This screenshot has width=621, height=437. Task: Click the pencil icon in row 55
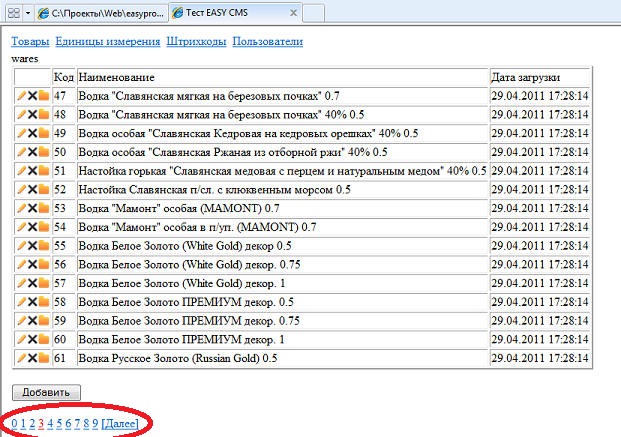coord(21,246)
